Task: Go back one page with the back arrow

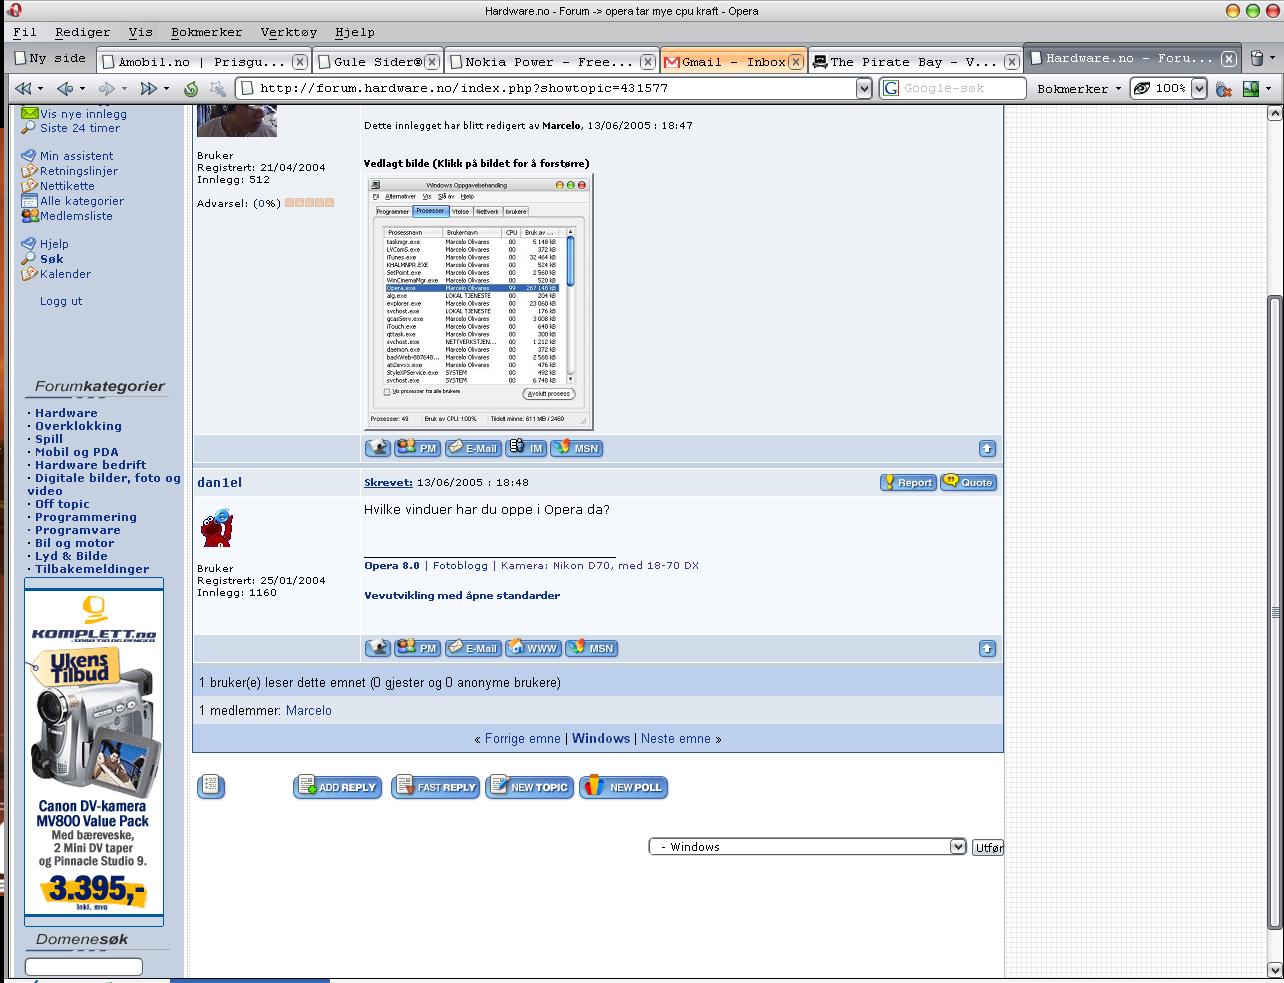Action: tap(64, 89)
